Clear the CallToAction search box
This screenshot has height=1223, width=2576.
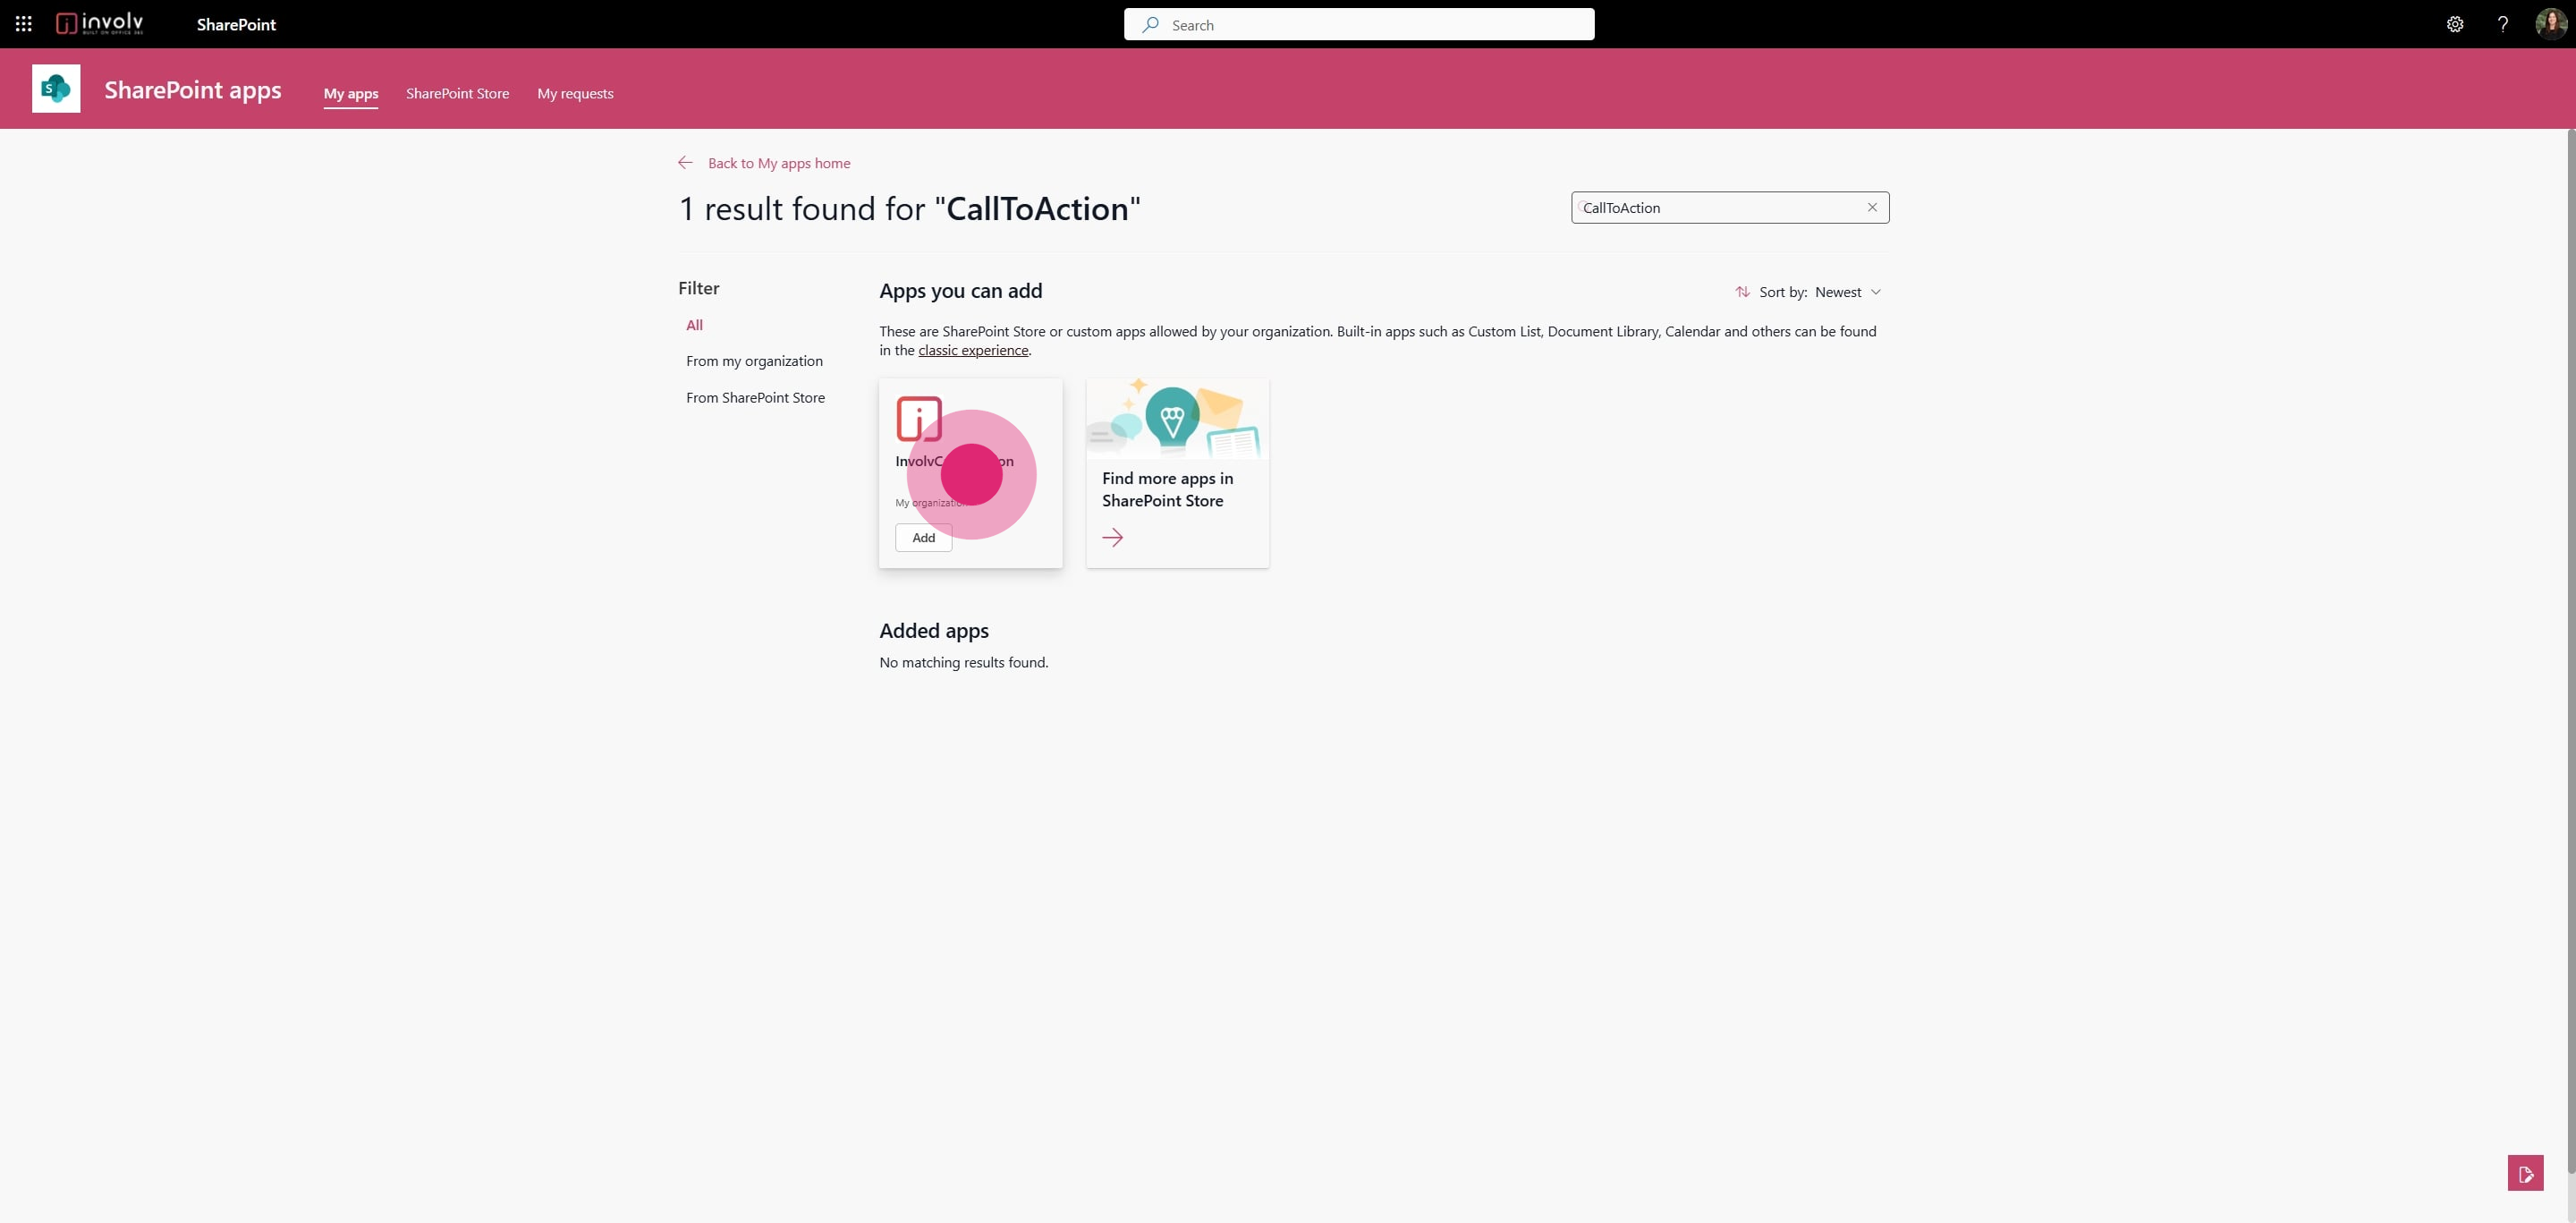coord(1872,208)
